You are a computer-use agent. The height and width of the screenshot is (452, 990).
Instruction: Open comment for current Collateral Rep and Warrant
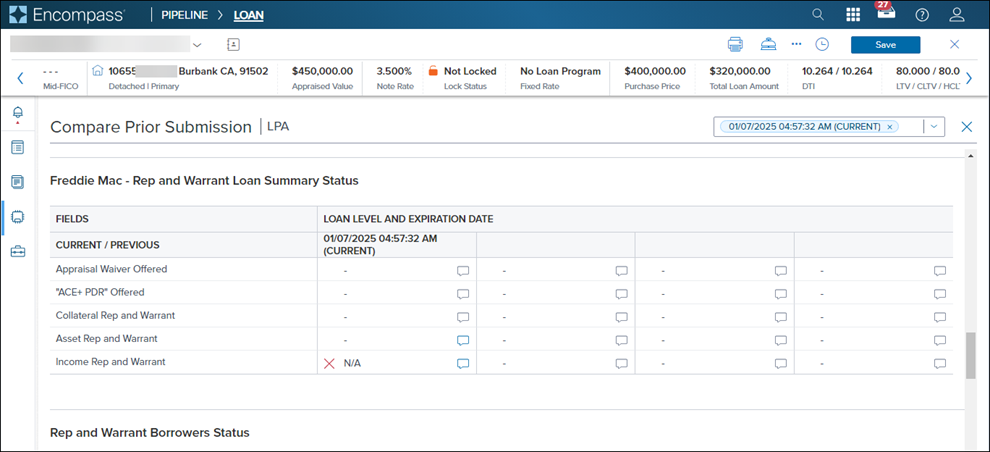point(463,317)
